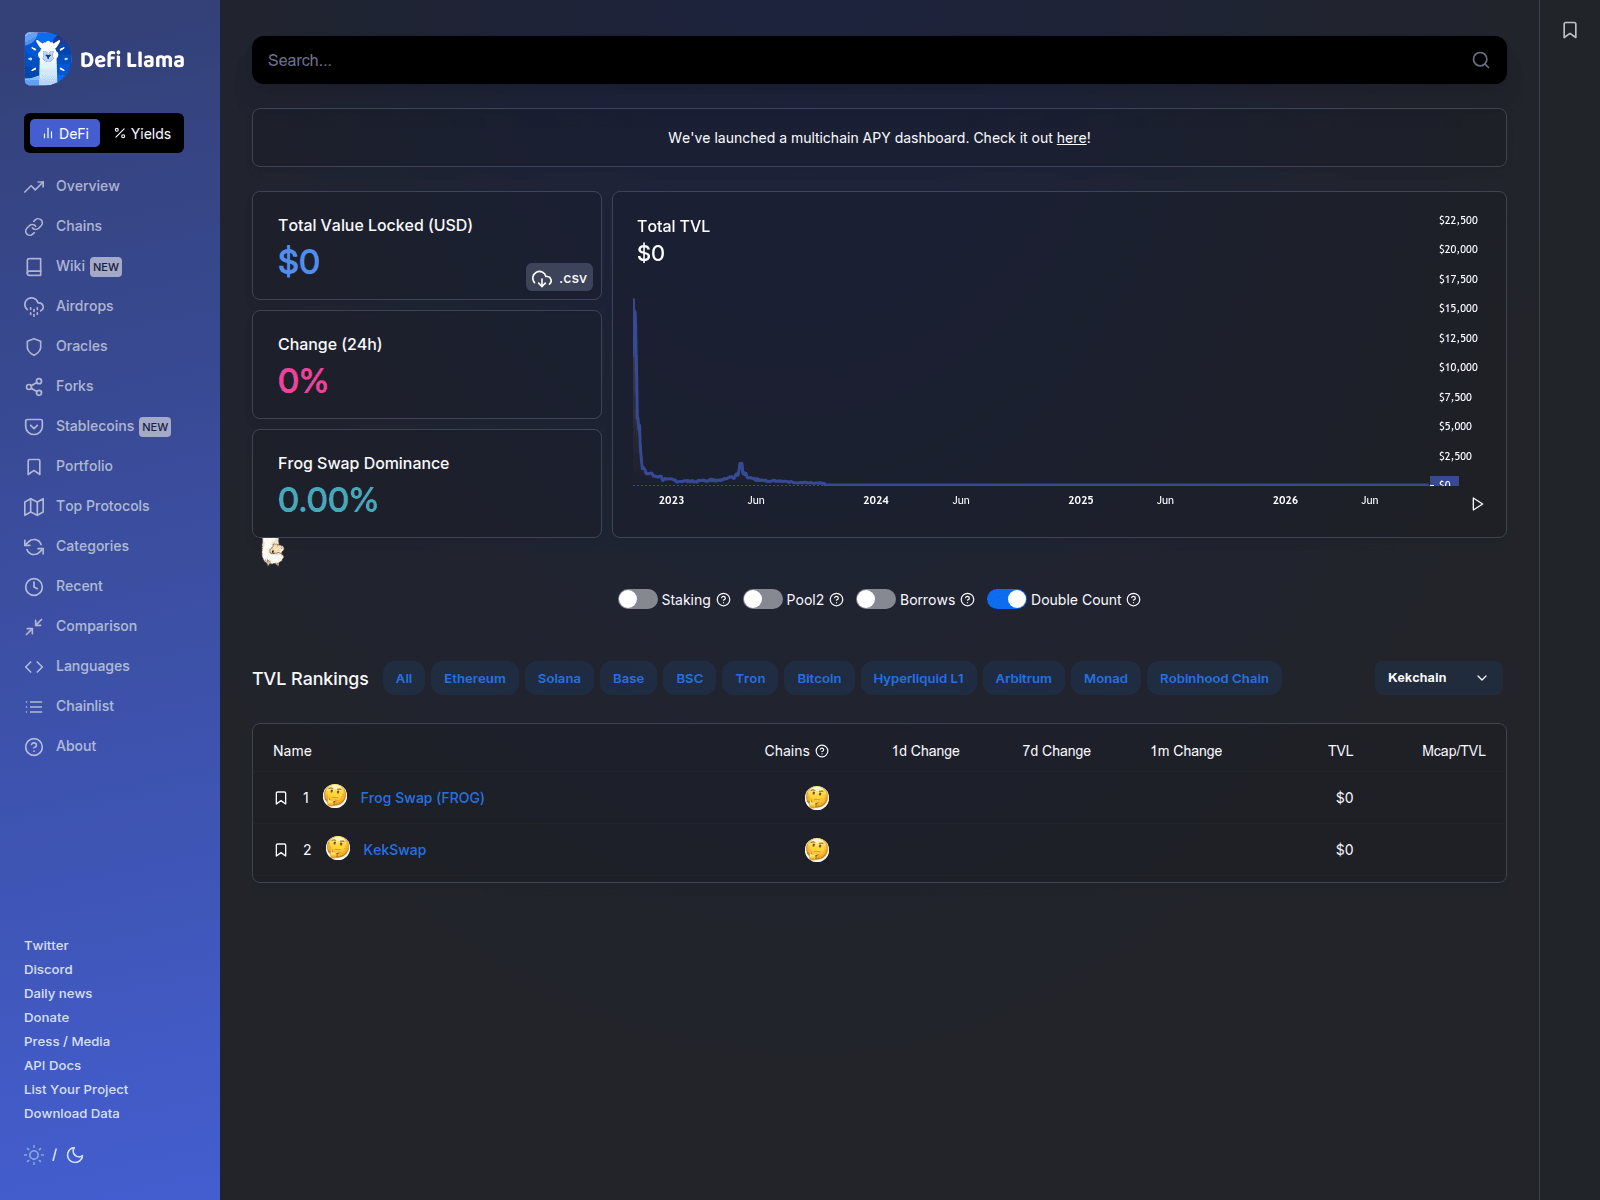Image resolution: width=1600 pixels, height=1200 pixels.
Task: Open Chainlist in the sidebar
Action: pyautogui.click(x=69, y=706)
